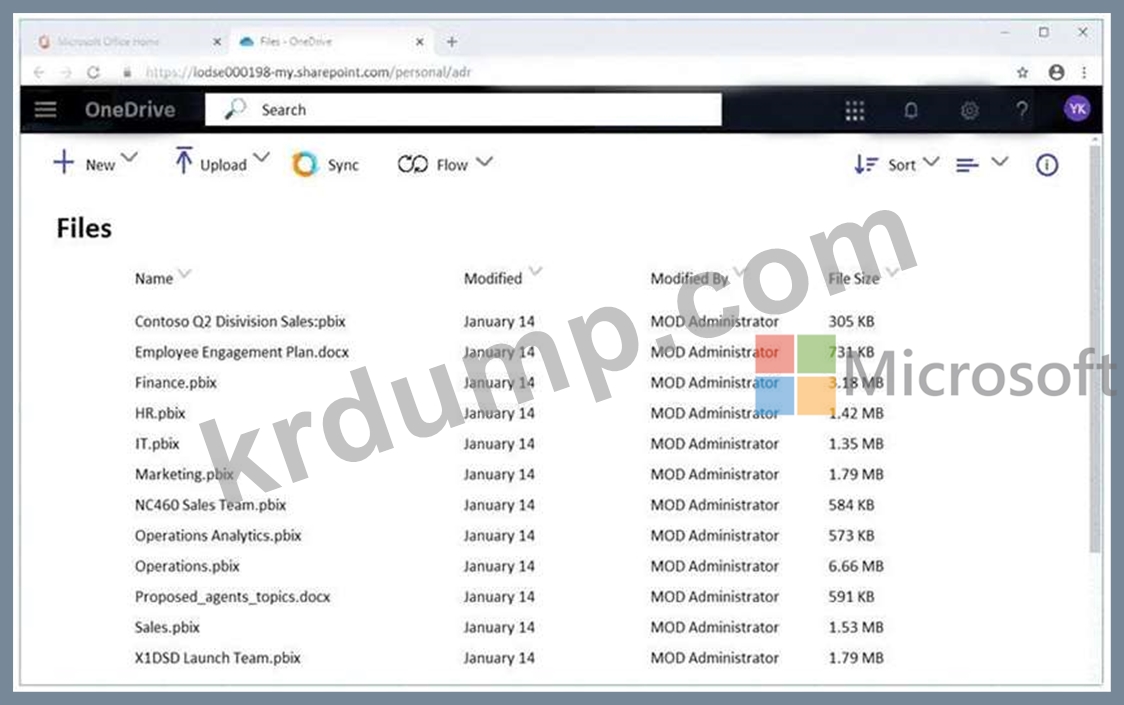Switch to Files - OneDrive tab

pyautogui.click(x=331, y=42)
